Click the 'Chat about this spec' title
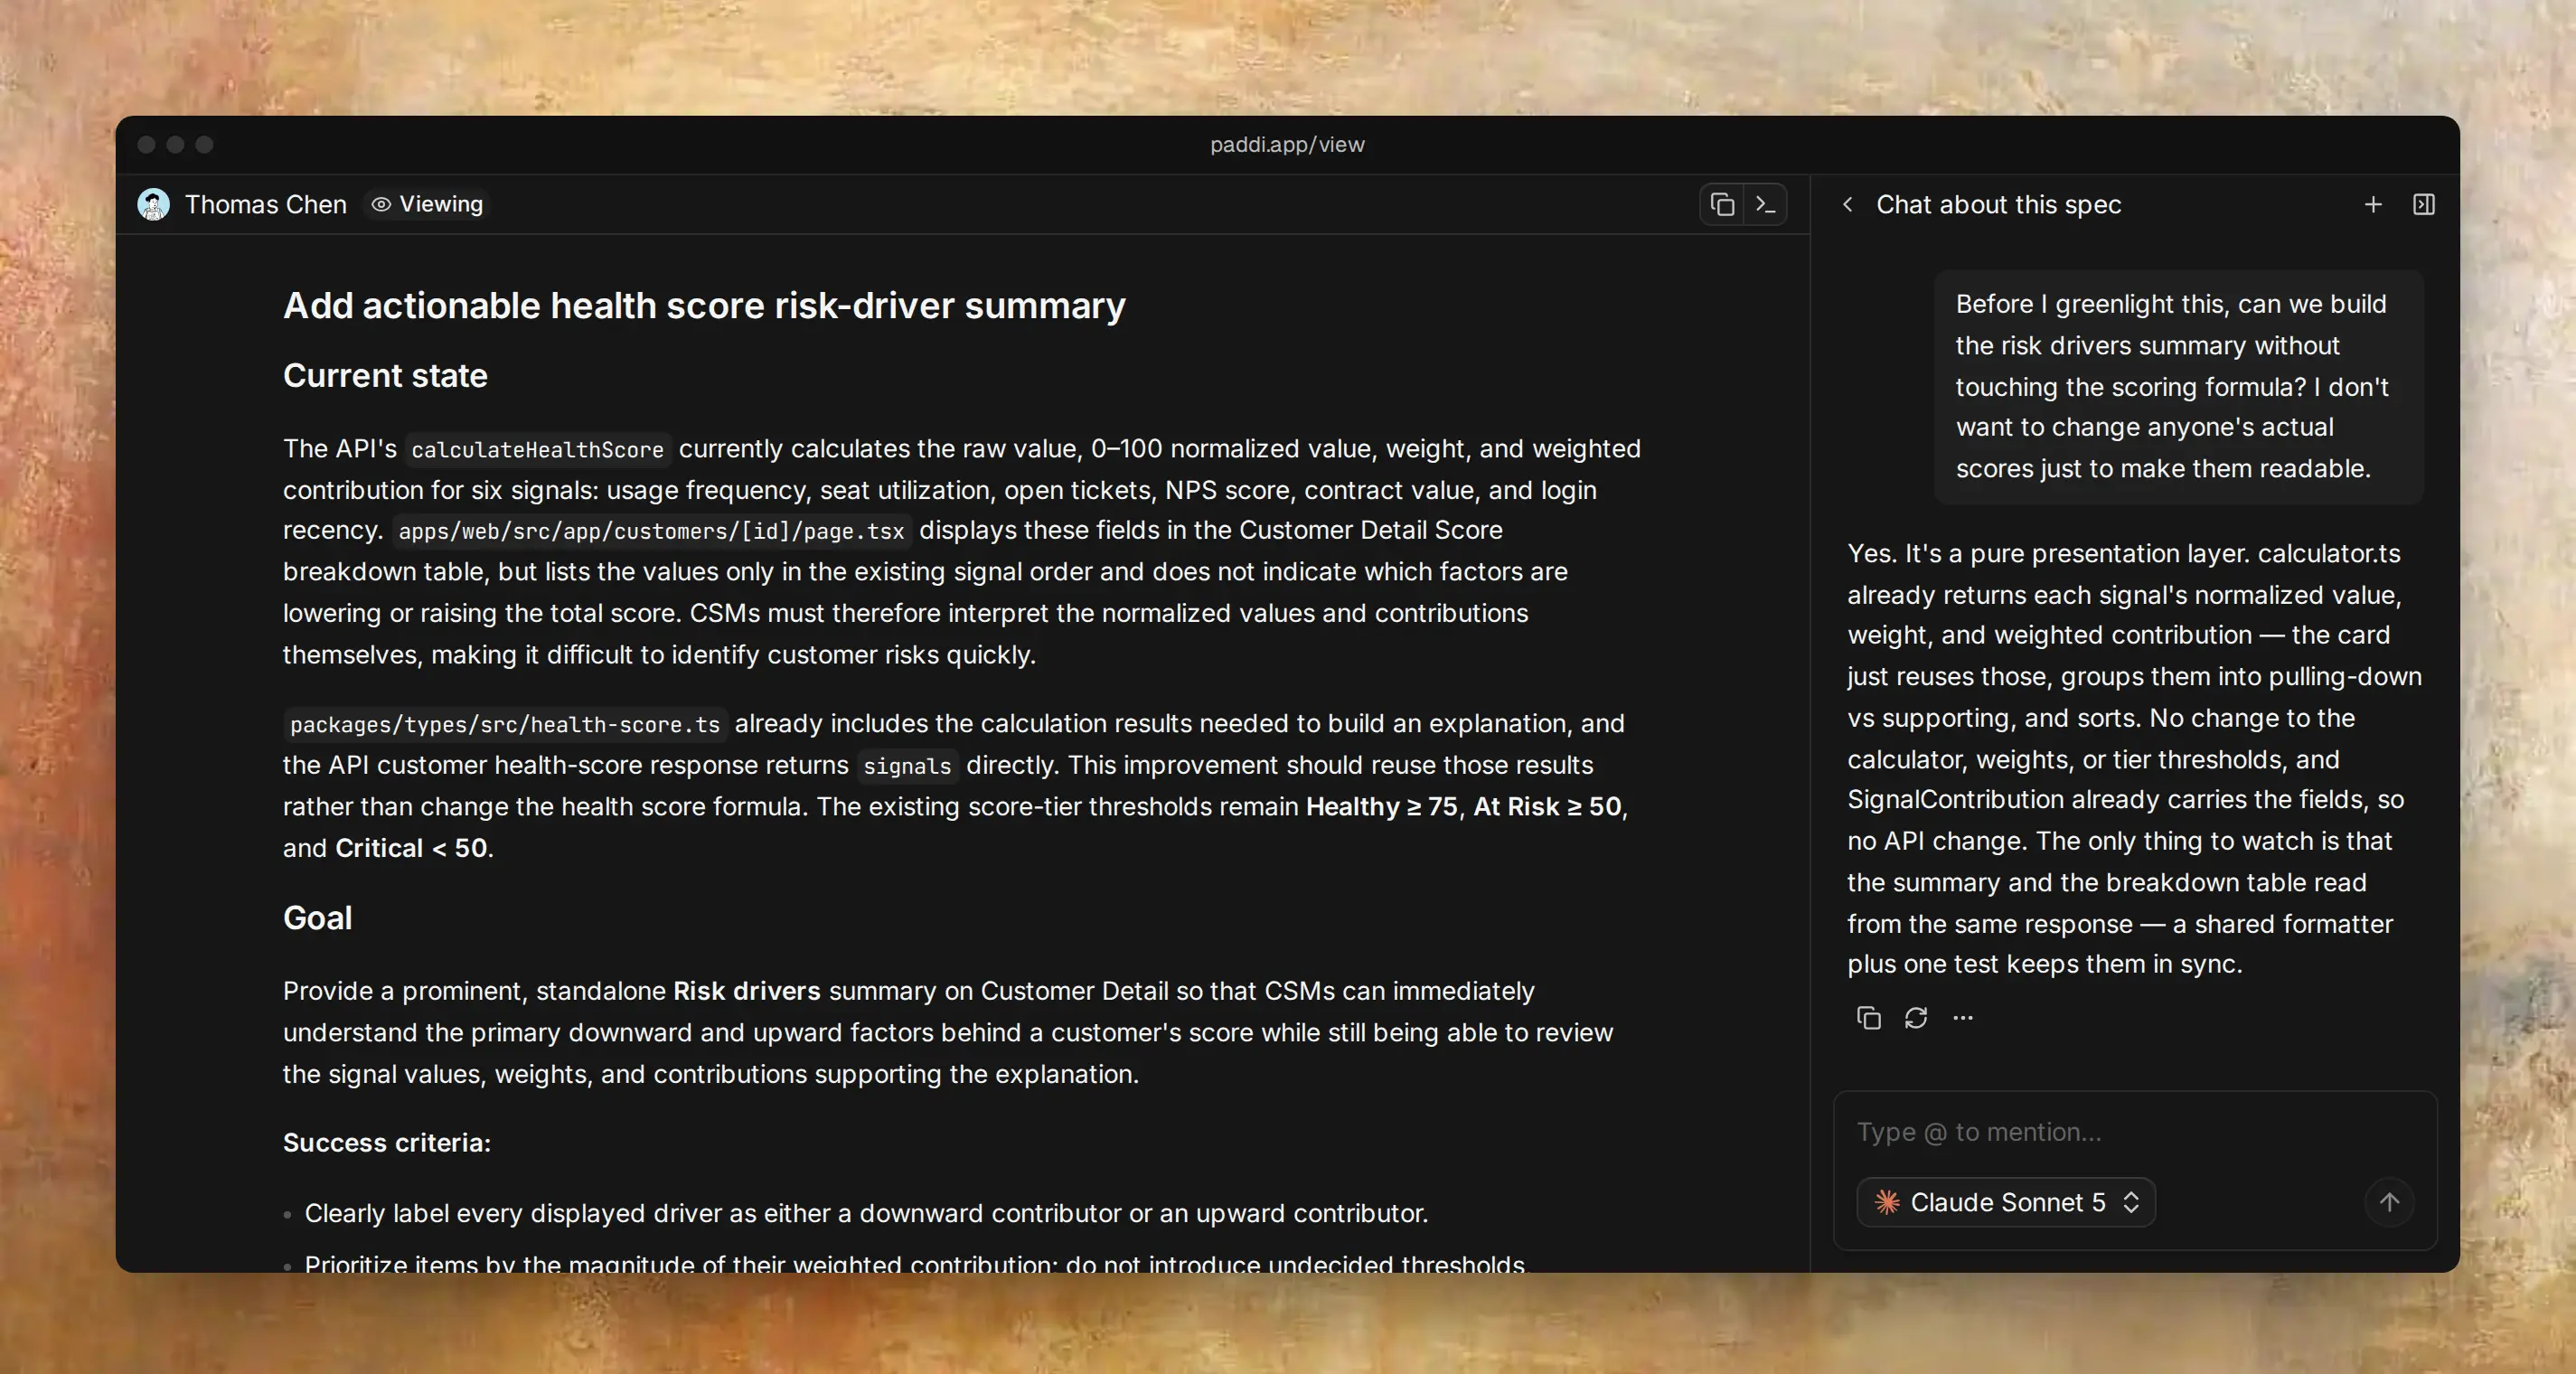This screenshot has width=2576, height=1374. pyautogui.click(x=1998, y=204)
